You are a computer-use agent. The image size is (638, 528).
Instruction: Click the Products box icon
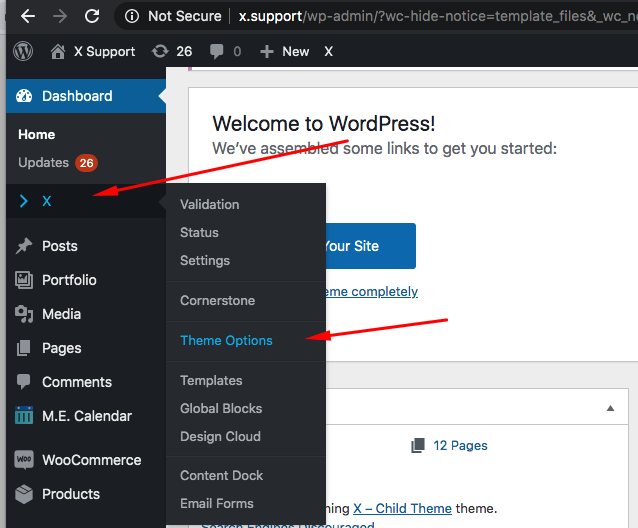[x=24, y=494]
